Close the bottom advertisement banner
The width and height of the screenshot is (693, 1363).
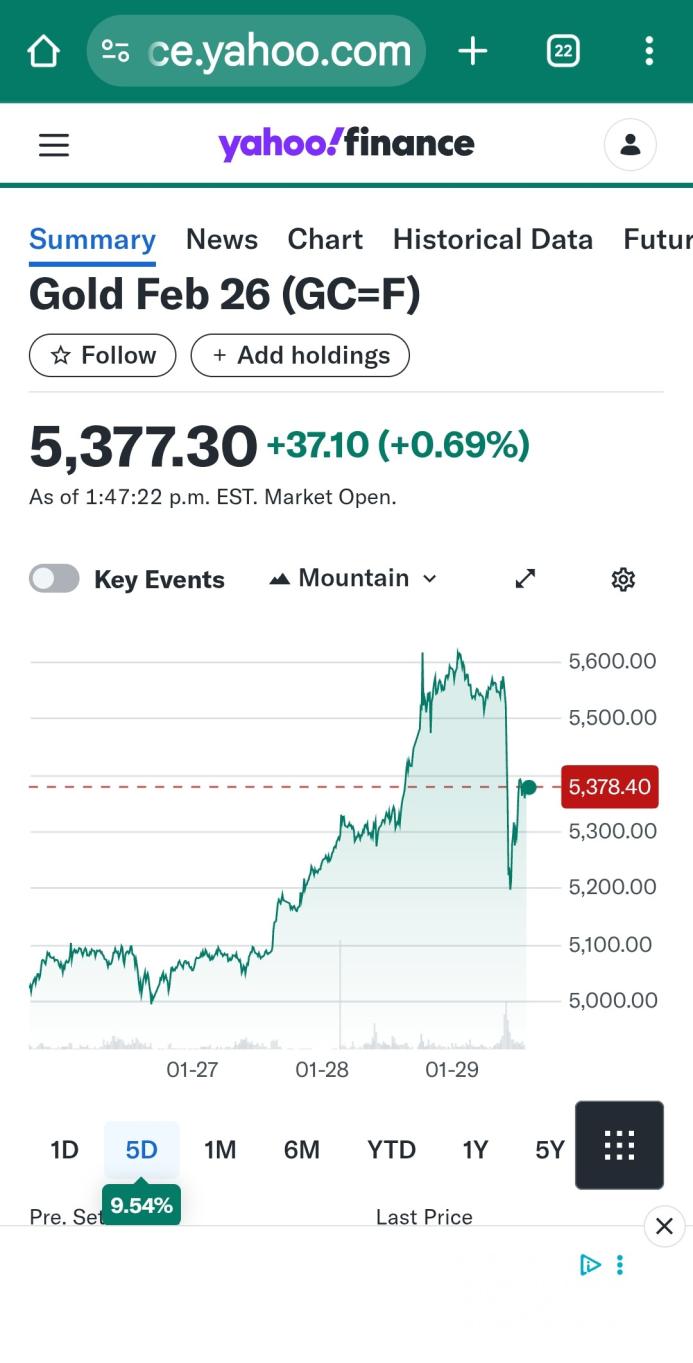coord(664,1227)
